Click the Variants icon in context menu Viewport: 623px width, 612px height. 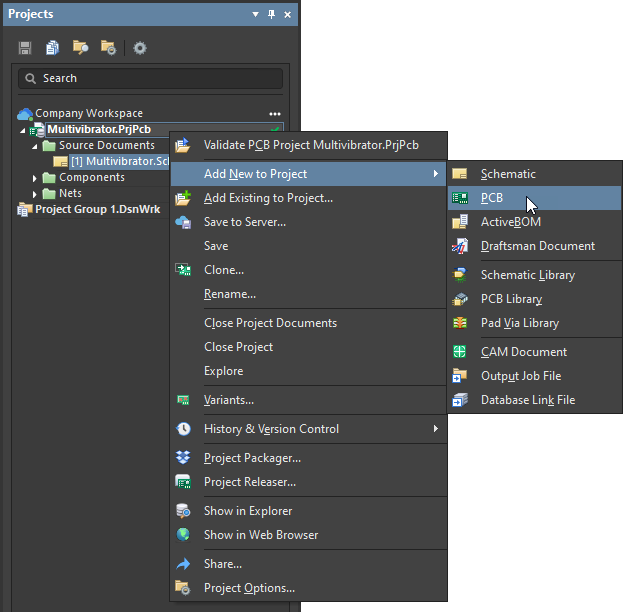183,400
